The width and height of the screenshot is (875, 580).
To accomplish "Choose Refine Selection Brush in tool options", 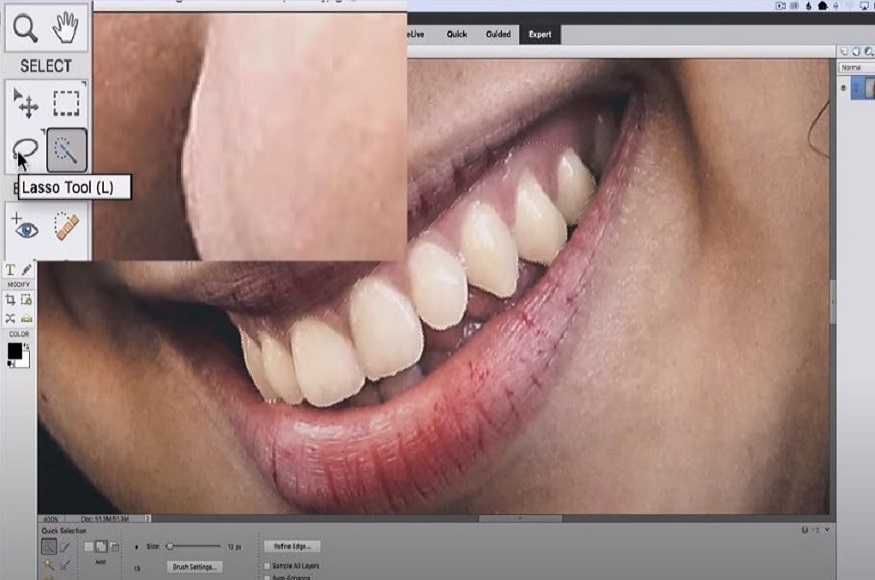I will point(65,565).
